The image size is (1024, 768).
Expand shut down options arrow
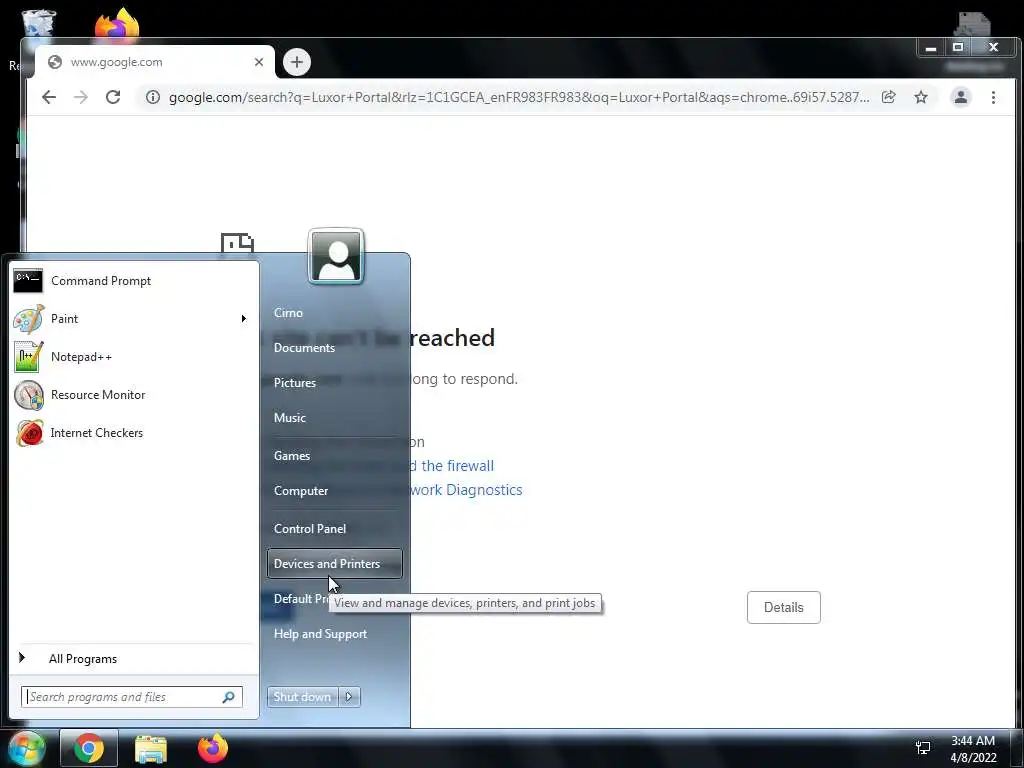coord(349,697)
